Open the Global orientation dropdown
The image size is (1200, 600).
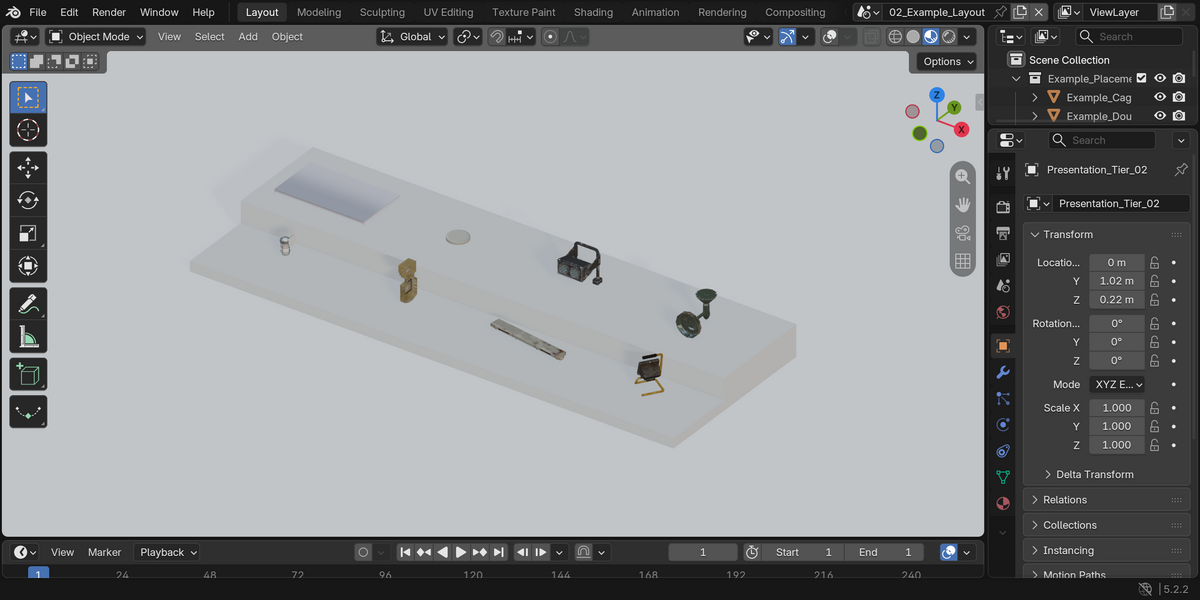(x=412, y=37)
